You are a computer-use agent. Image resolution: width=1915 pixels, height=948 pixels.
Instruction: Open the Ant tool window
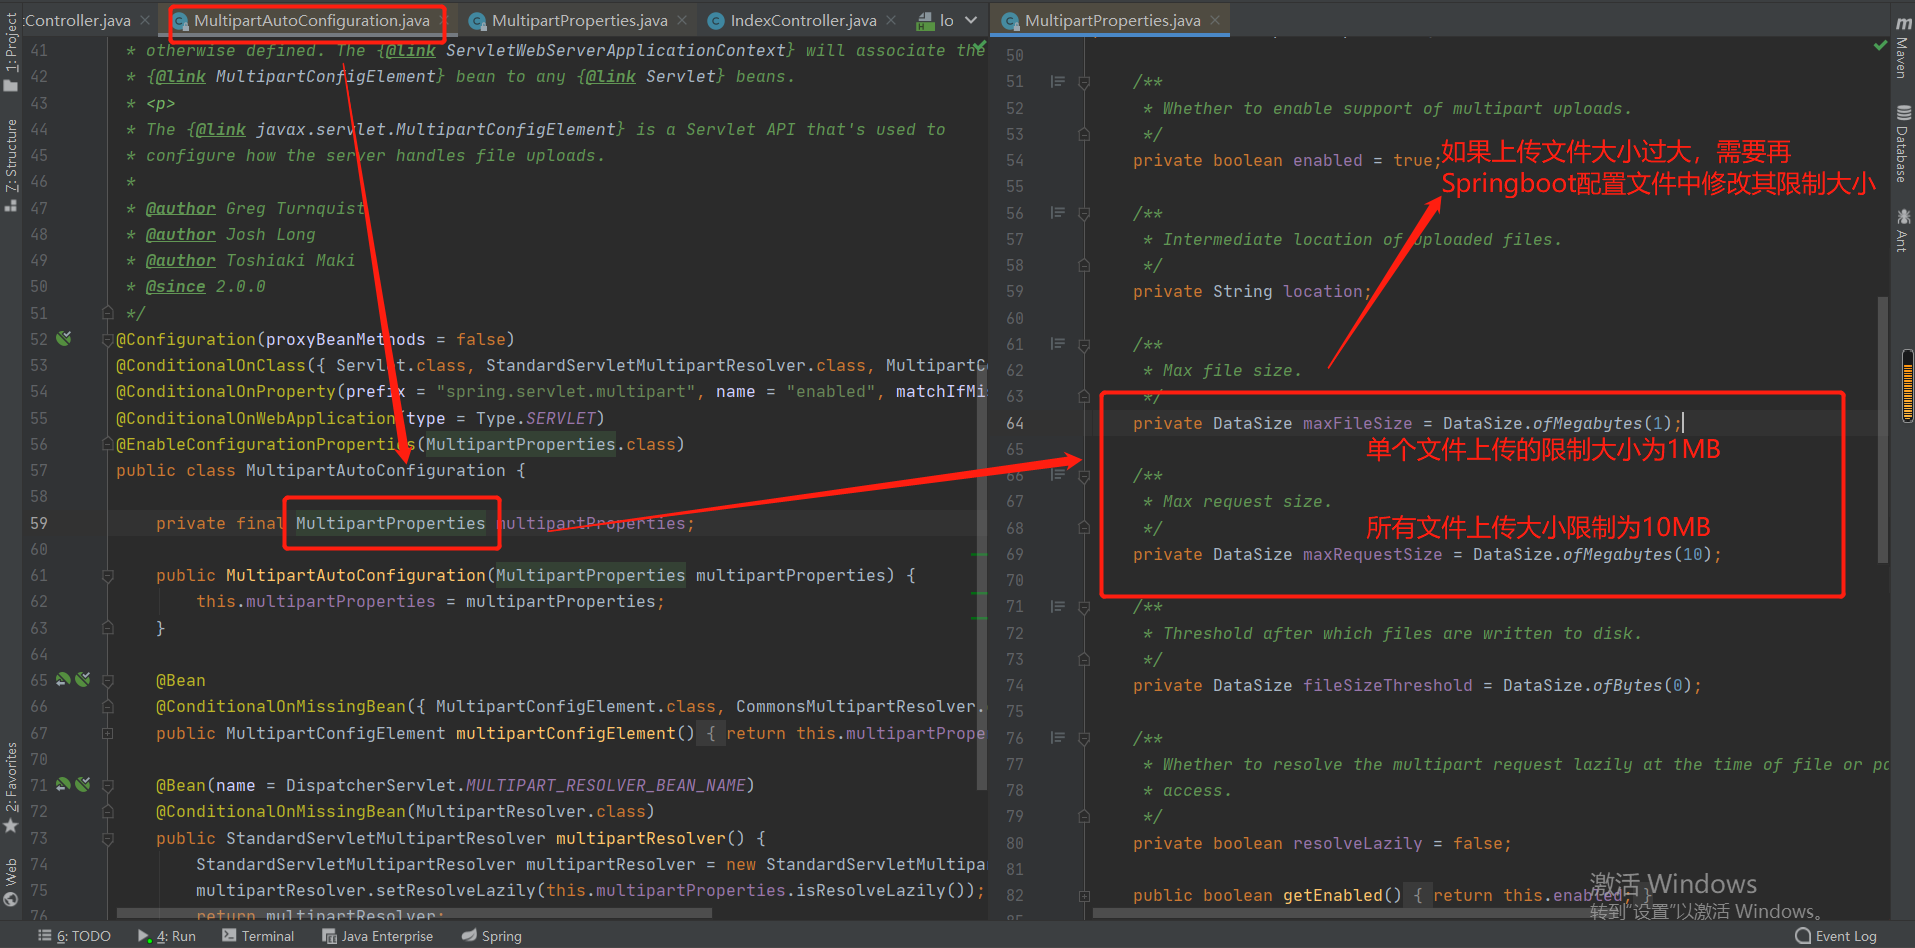pos(1903,229)
